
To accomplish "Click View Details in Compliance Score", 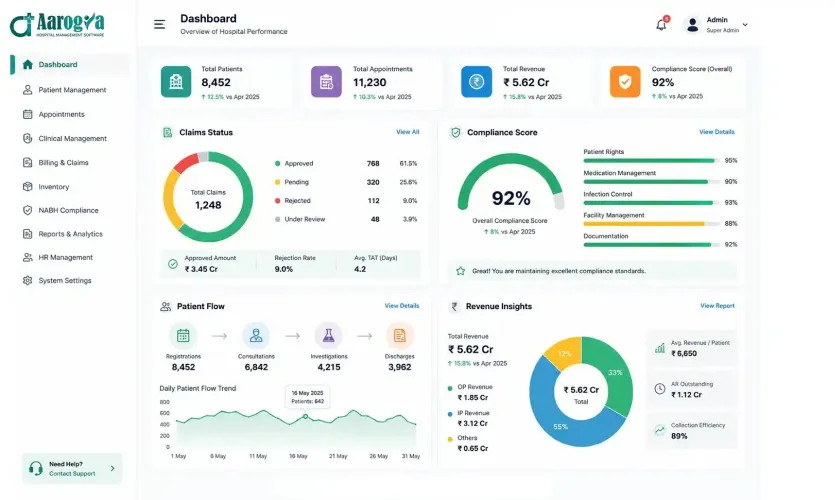I will pos(716,132).
